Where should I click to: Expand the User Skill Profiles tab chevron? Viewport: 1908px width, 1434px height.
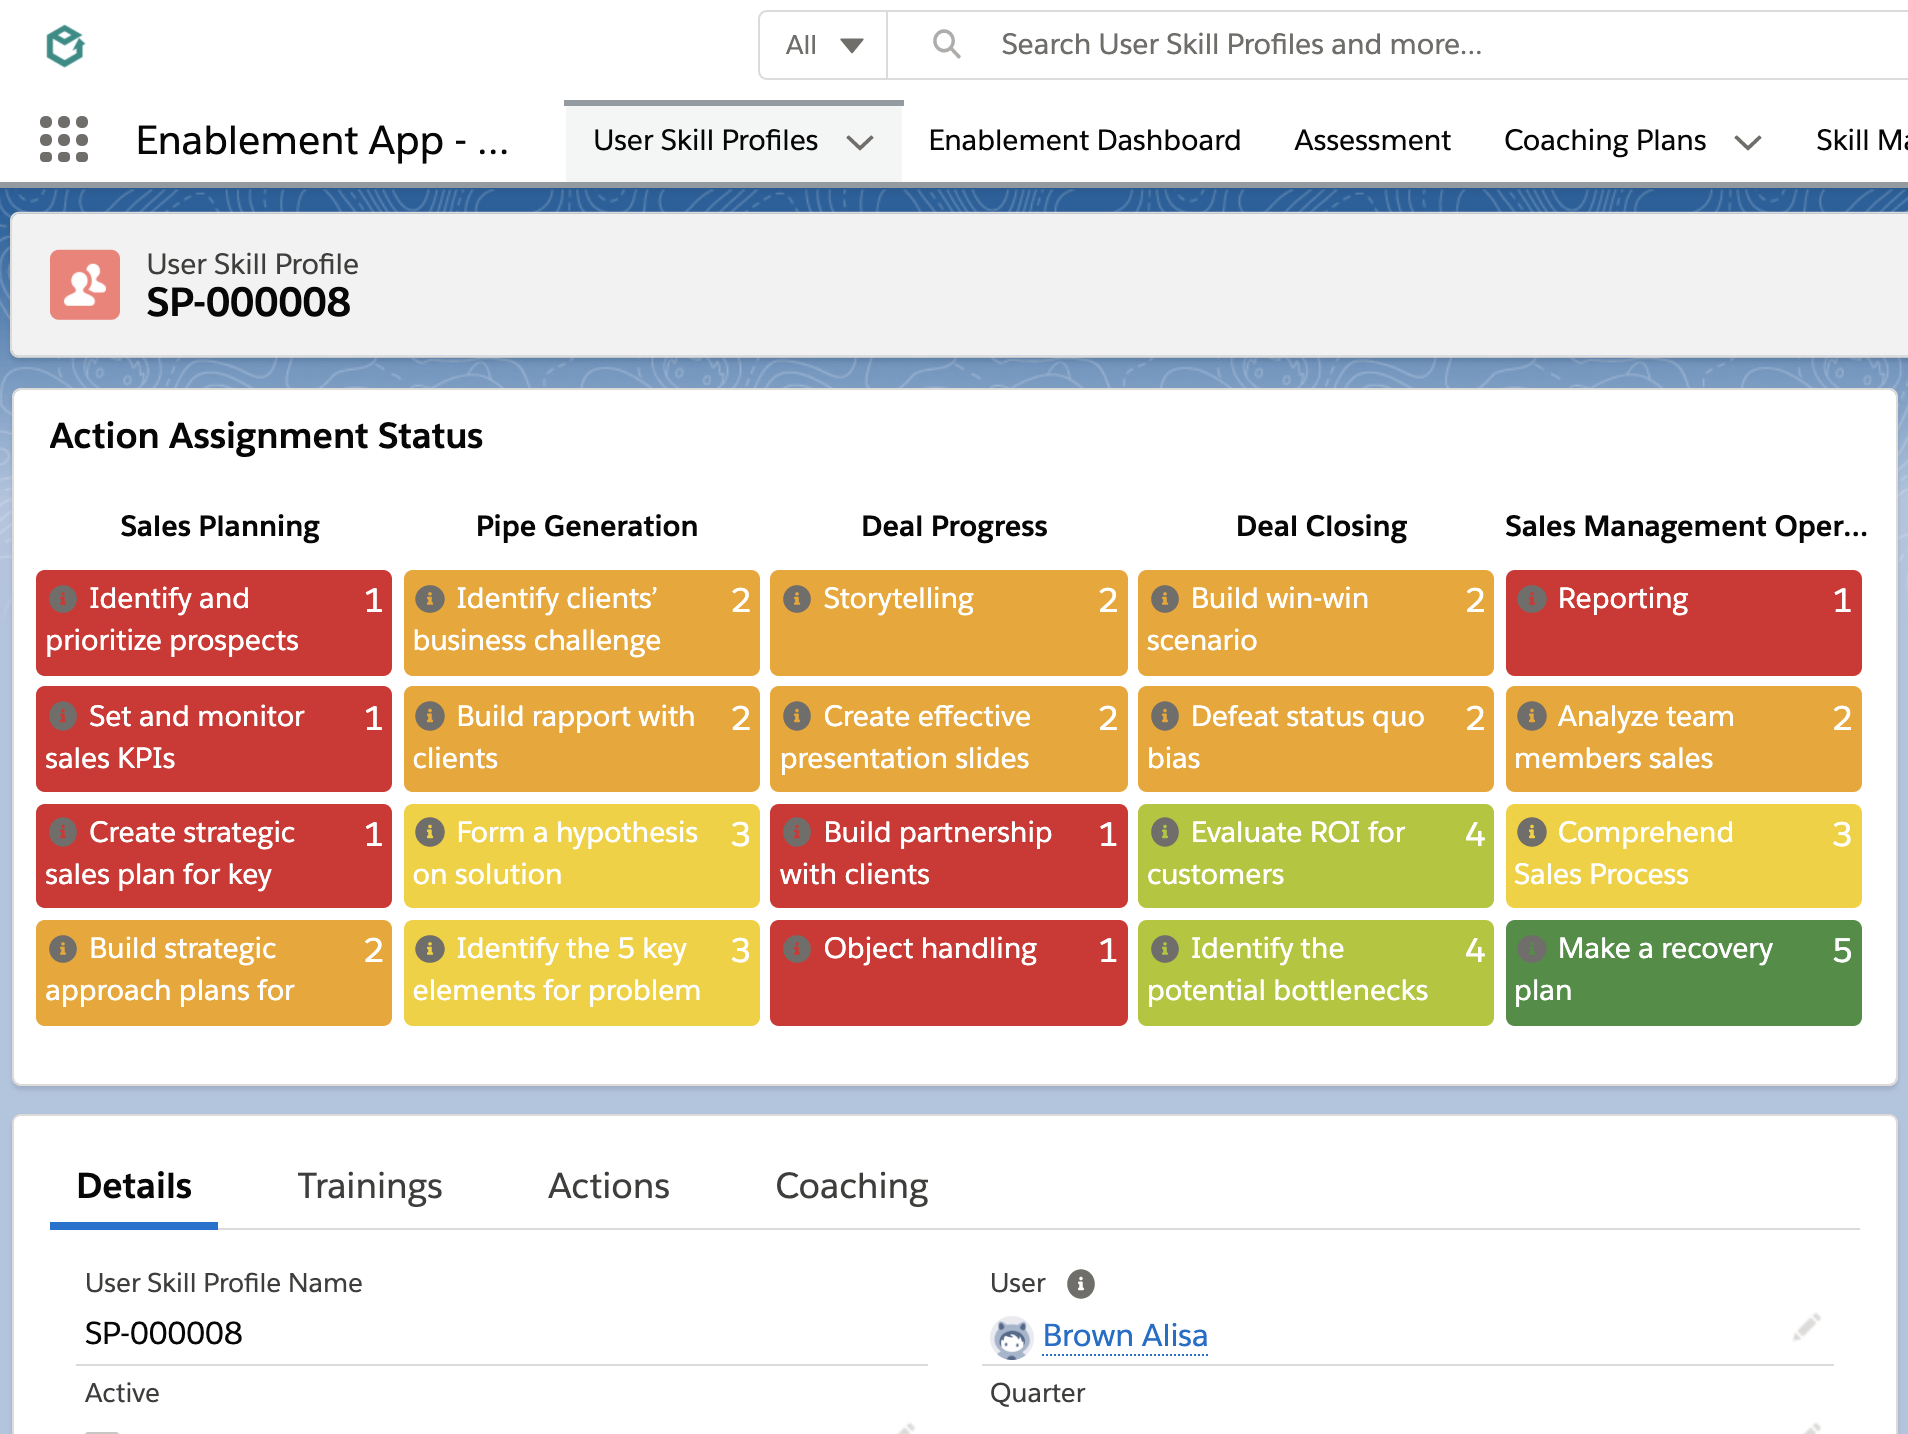(861, 143)
